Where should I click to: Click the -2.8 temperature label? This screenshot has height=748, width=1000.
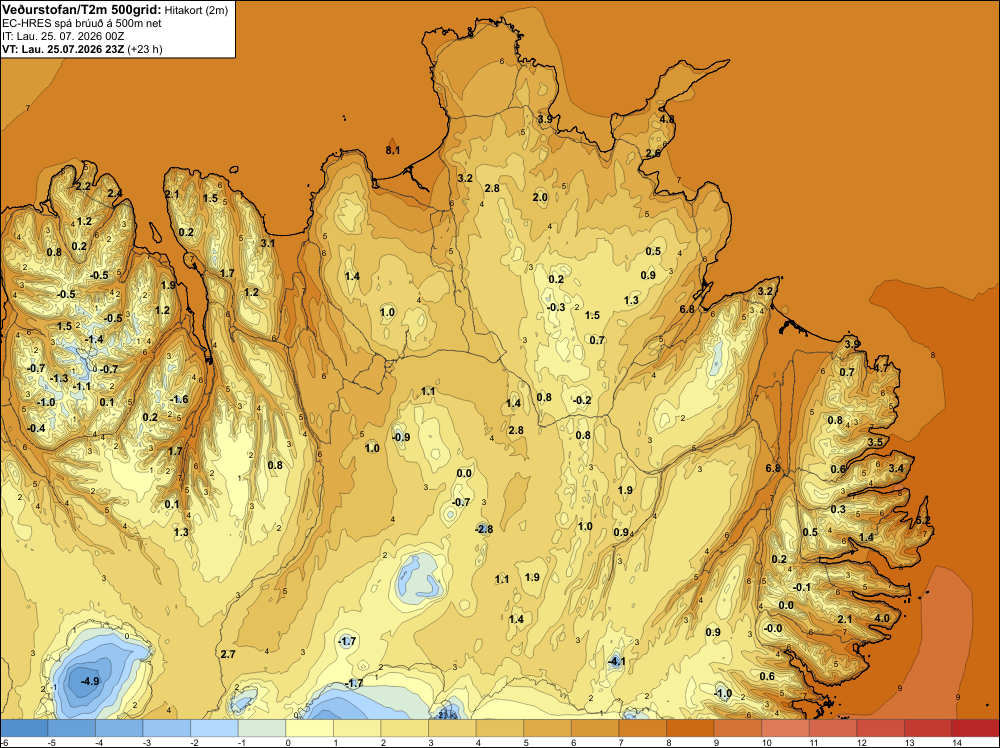[484, 529]
